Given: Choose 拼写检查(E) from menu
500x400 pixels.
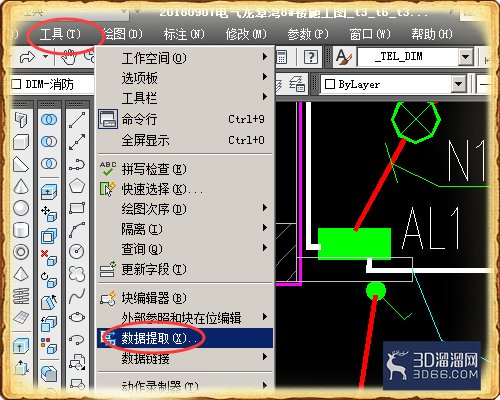Looking at the screenshot, I should 185,169.
